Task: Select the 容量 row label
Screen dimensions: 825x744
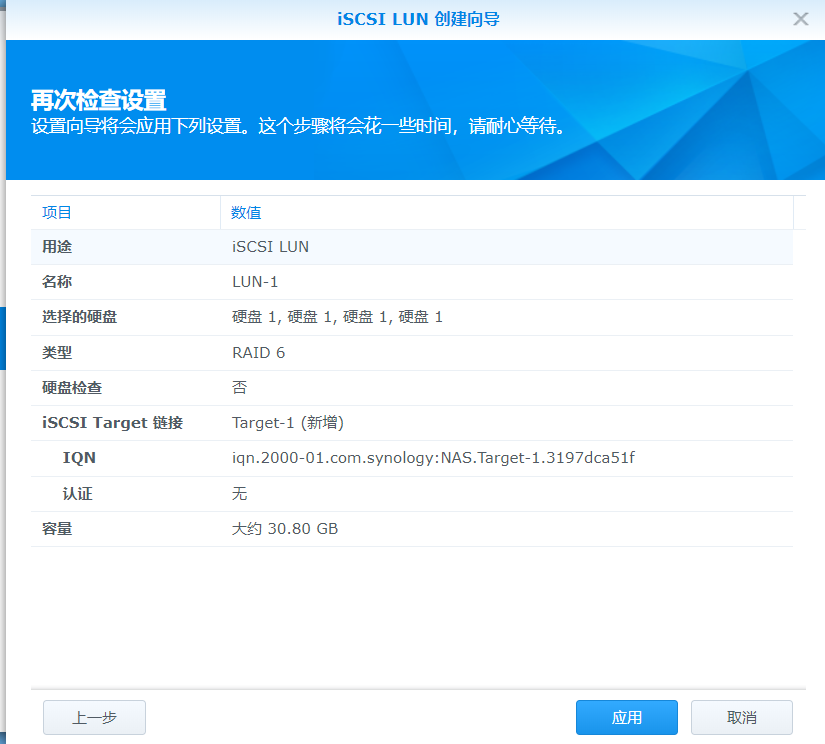Action: [57, 529]
